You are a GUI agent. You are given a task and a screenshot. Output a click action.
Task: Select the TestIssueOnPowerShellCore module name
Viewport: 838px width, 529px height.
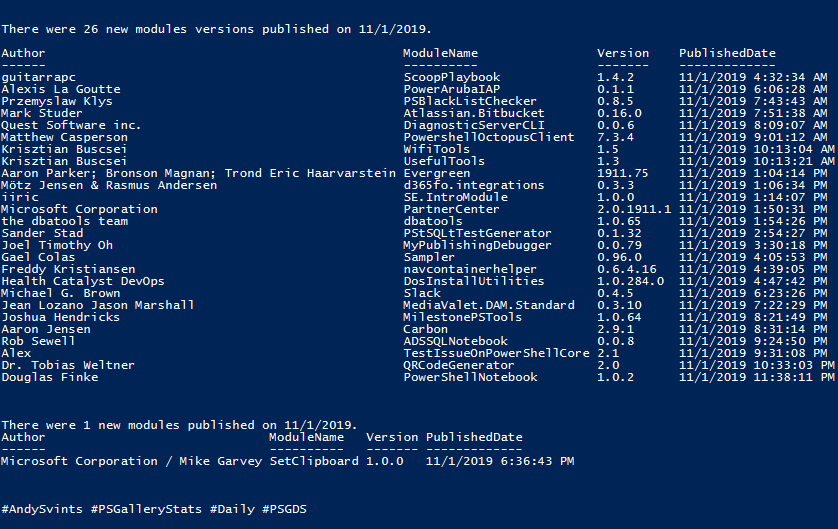click(496, 353)
